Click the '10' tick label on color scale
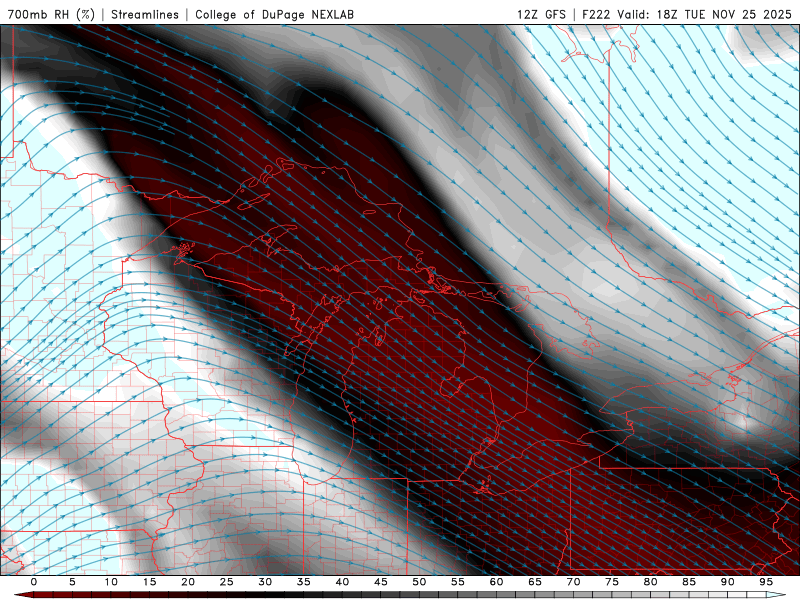The image size is (800, 600). coord(111,582)
